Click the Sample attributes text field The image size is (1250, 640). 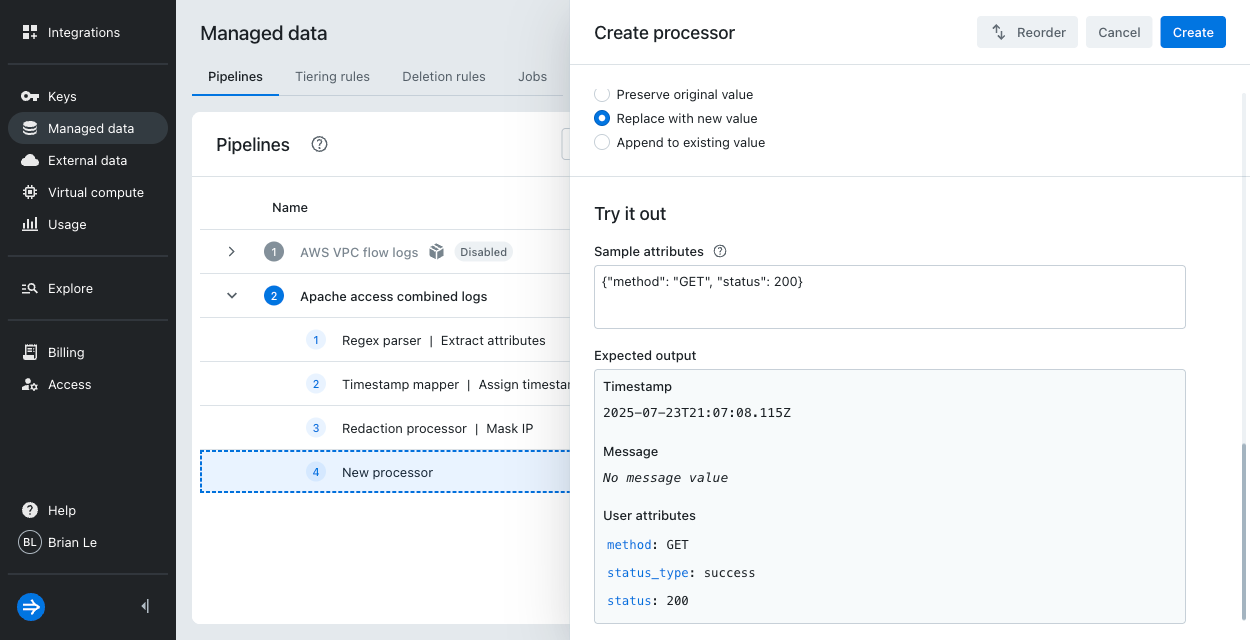click(x=889, y=297)
